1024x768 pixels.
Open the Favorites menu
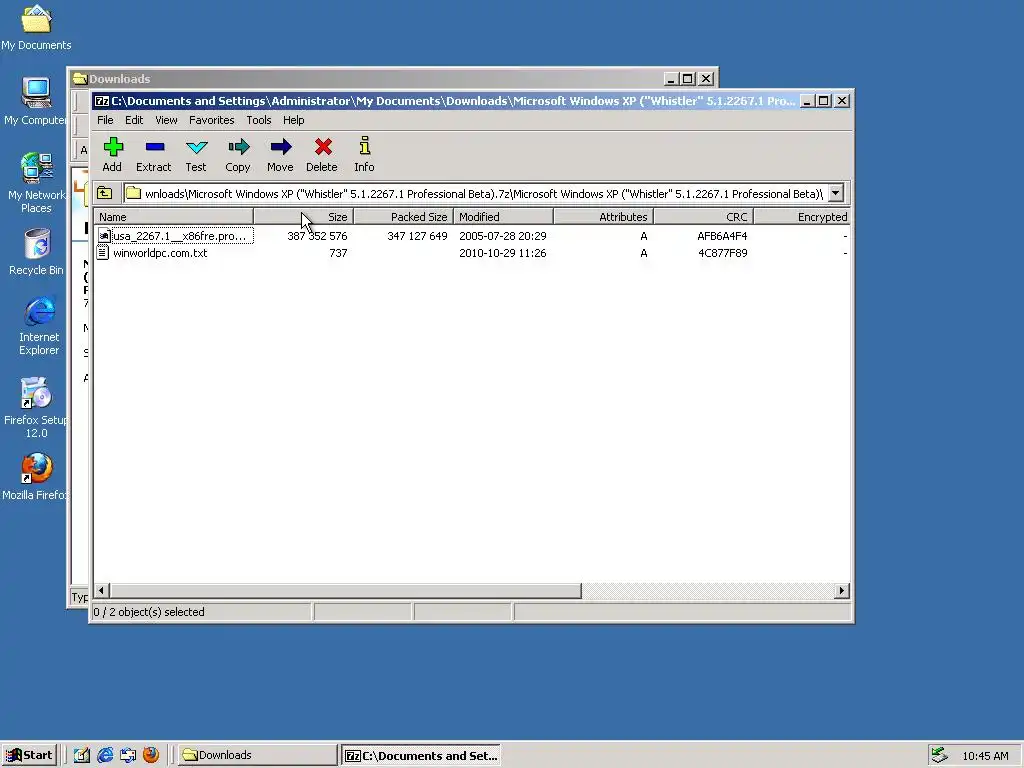pos(212,120)
